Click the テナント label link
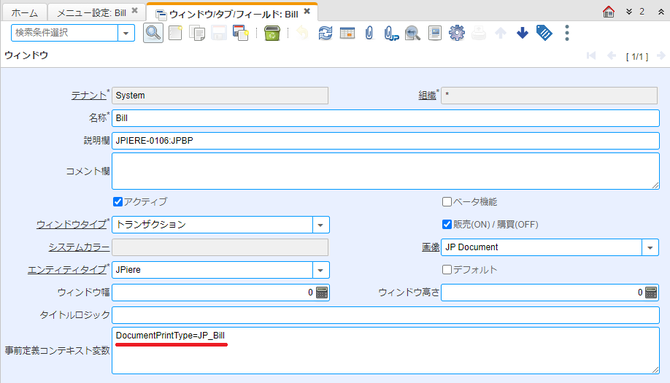This screenshot has width=670, height=383. [88, 95]
